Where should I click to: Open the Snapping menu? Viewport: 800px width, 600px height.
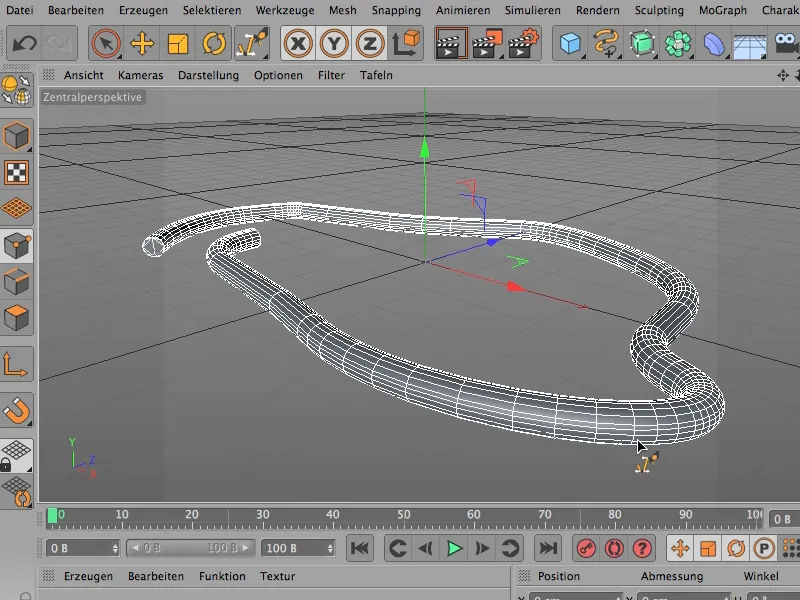tap(396, 10)
